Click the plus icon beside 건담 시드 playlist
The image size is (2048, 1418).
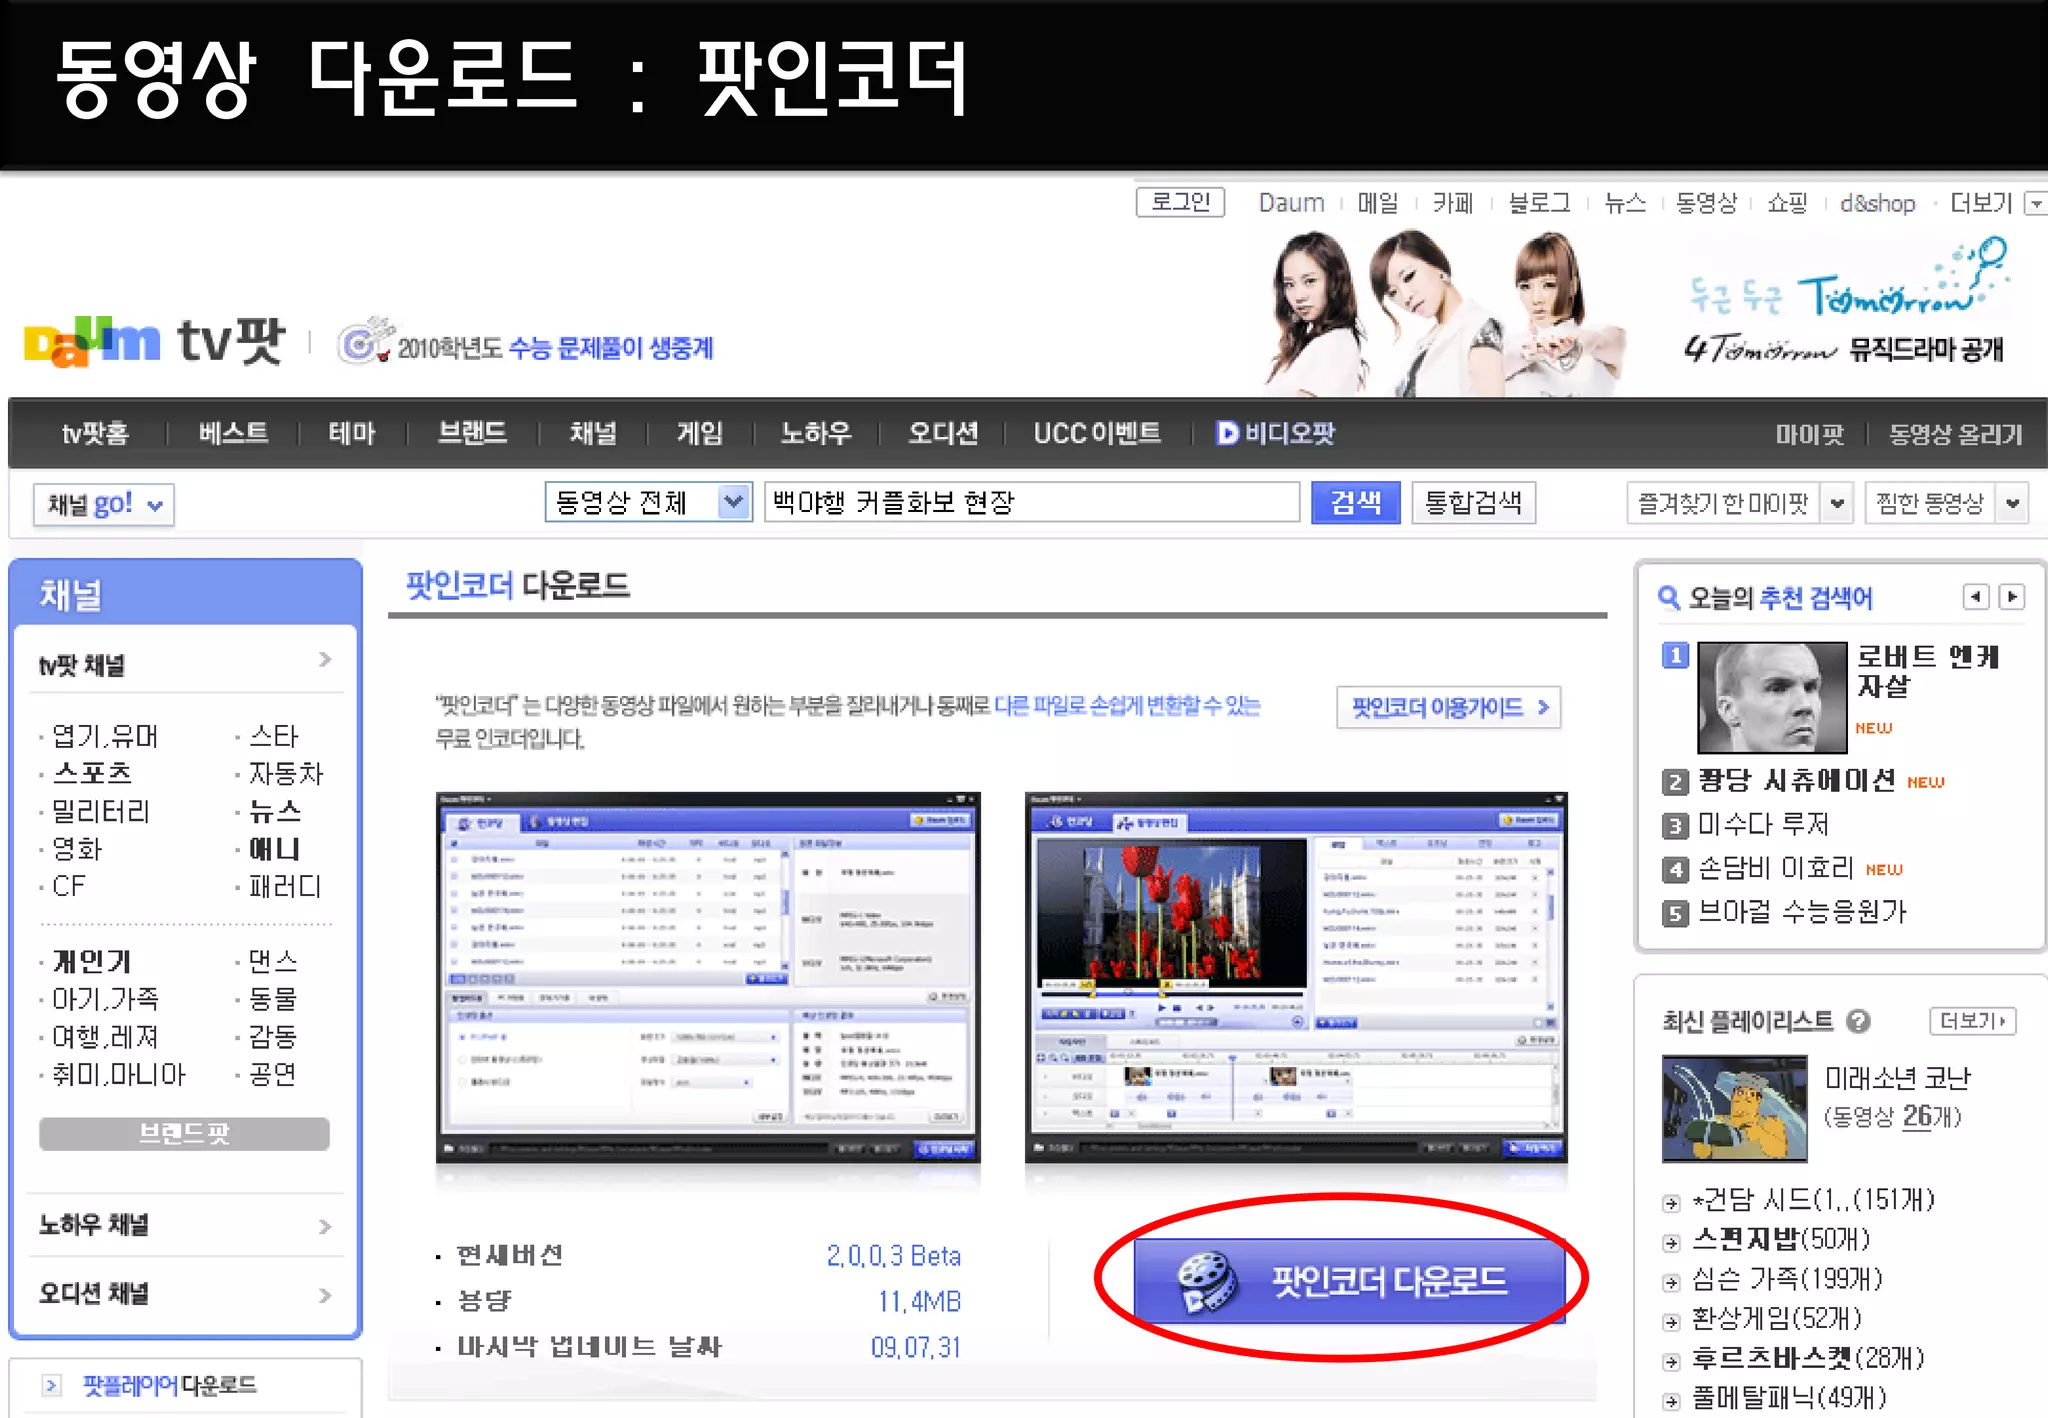(x=1671, y=1203)
